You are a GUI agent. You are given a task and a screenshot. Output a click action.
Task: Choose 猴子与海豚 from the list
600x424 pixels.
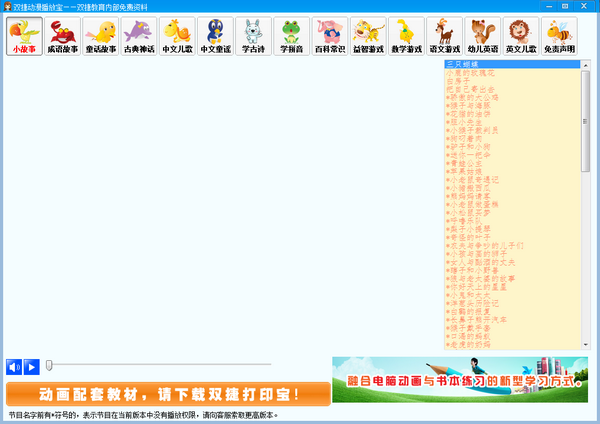tap(512, 106)
